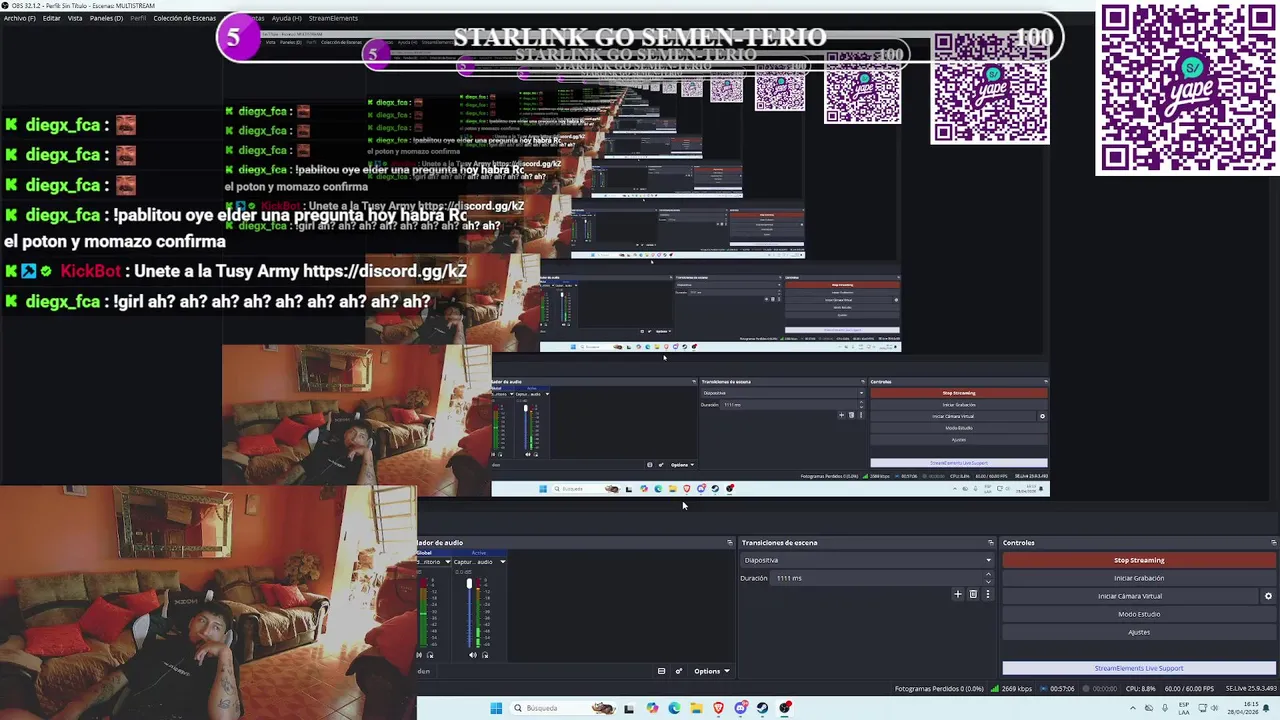Undock the audio mixer panel
Image resolution: width=1280 pixels, height=720 pixels.
pos(729,543)
